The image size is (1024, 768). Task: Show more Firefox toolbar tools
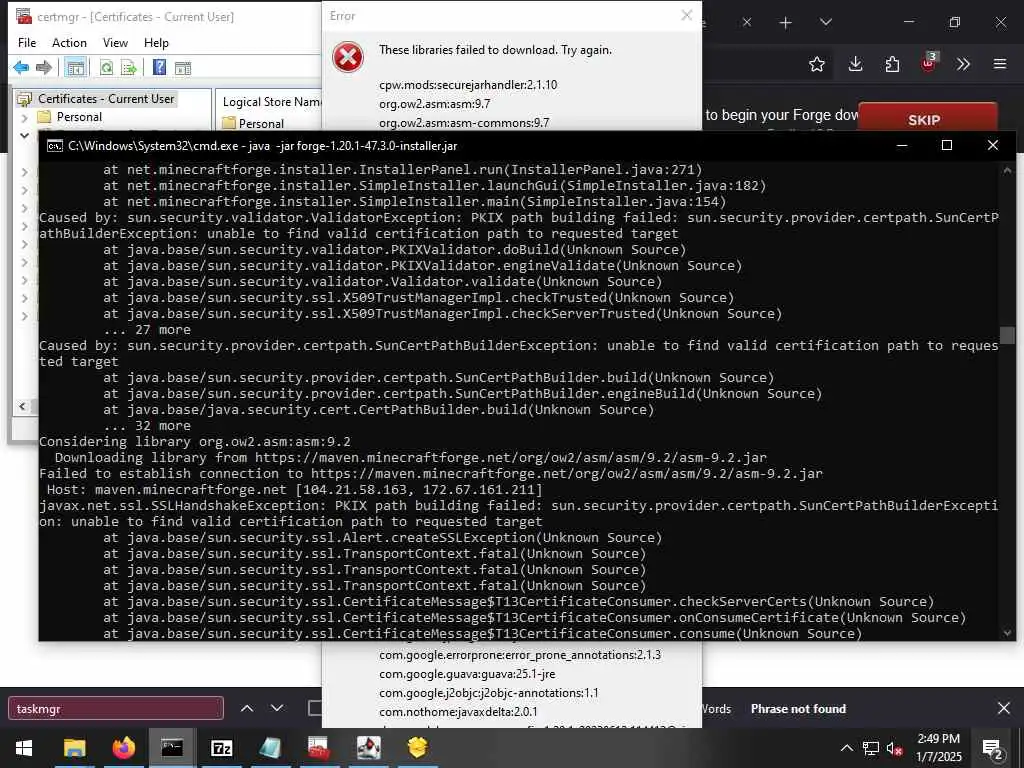963,64
